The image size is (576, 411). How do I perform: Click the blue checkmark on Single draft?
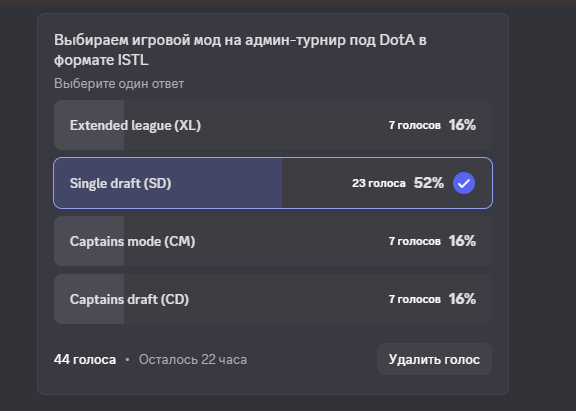[x=464, y=183]
